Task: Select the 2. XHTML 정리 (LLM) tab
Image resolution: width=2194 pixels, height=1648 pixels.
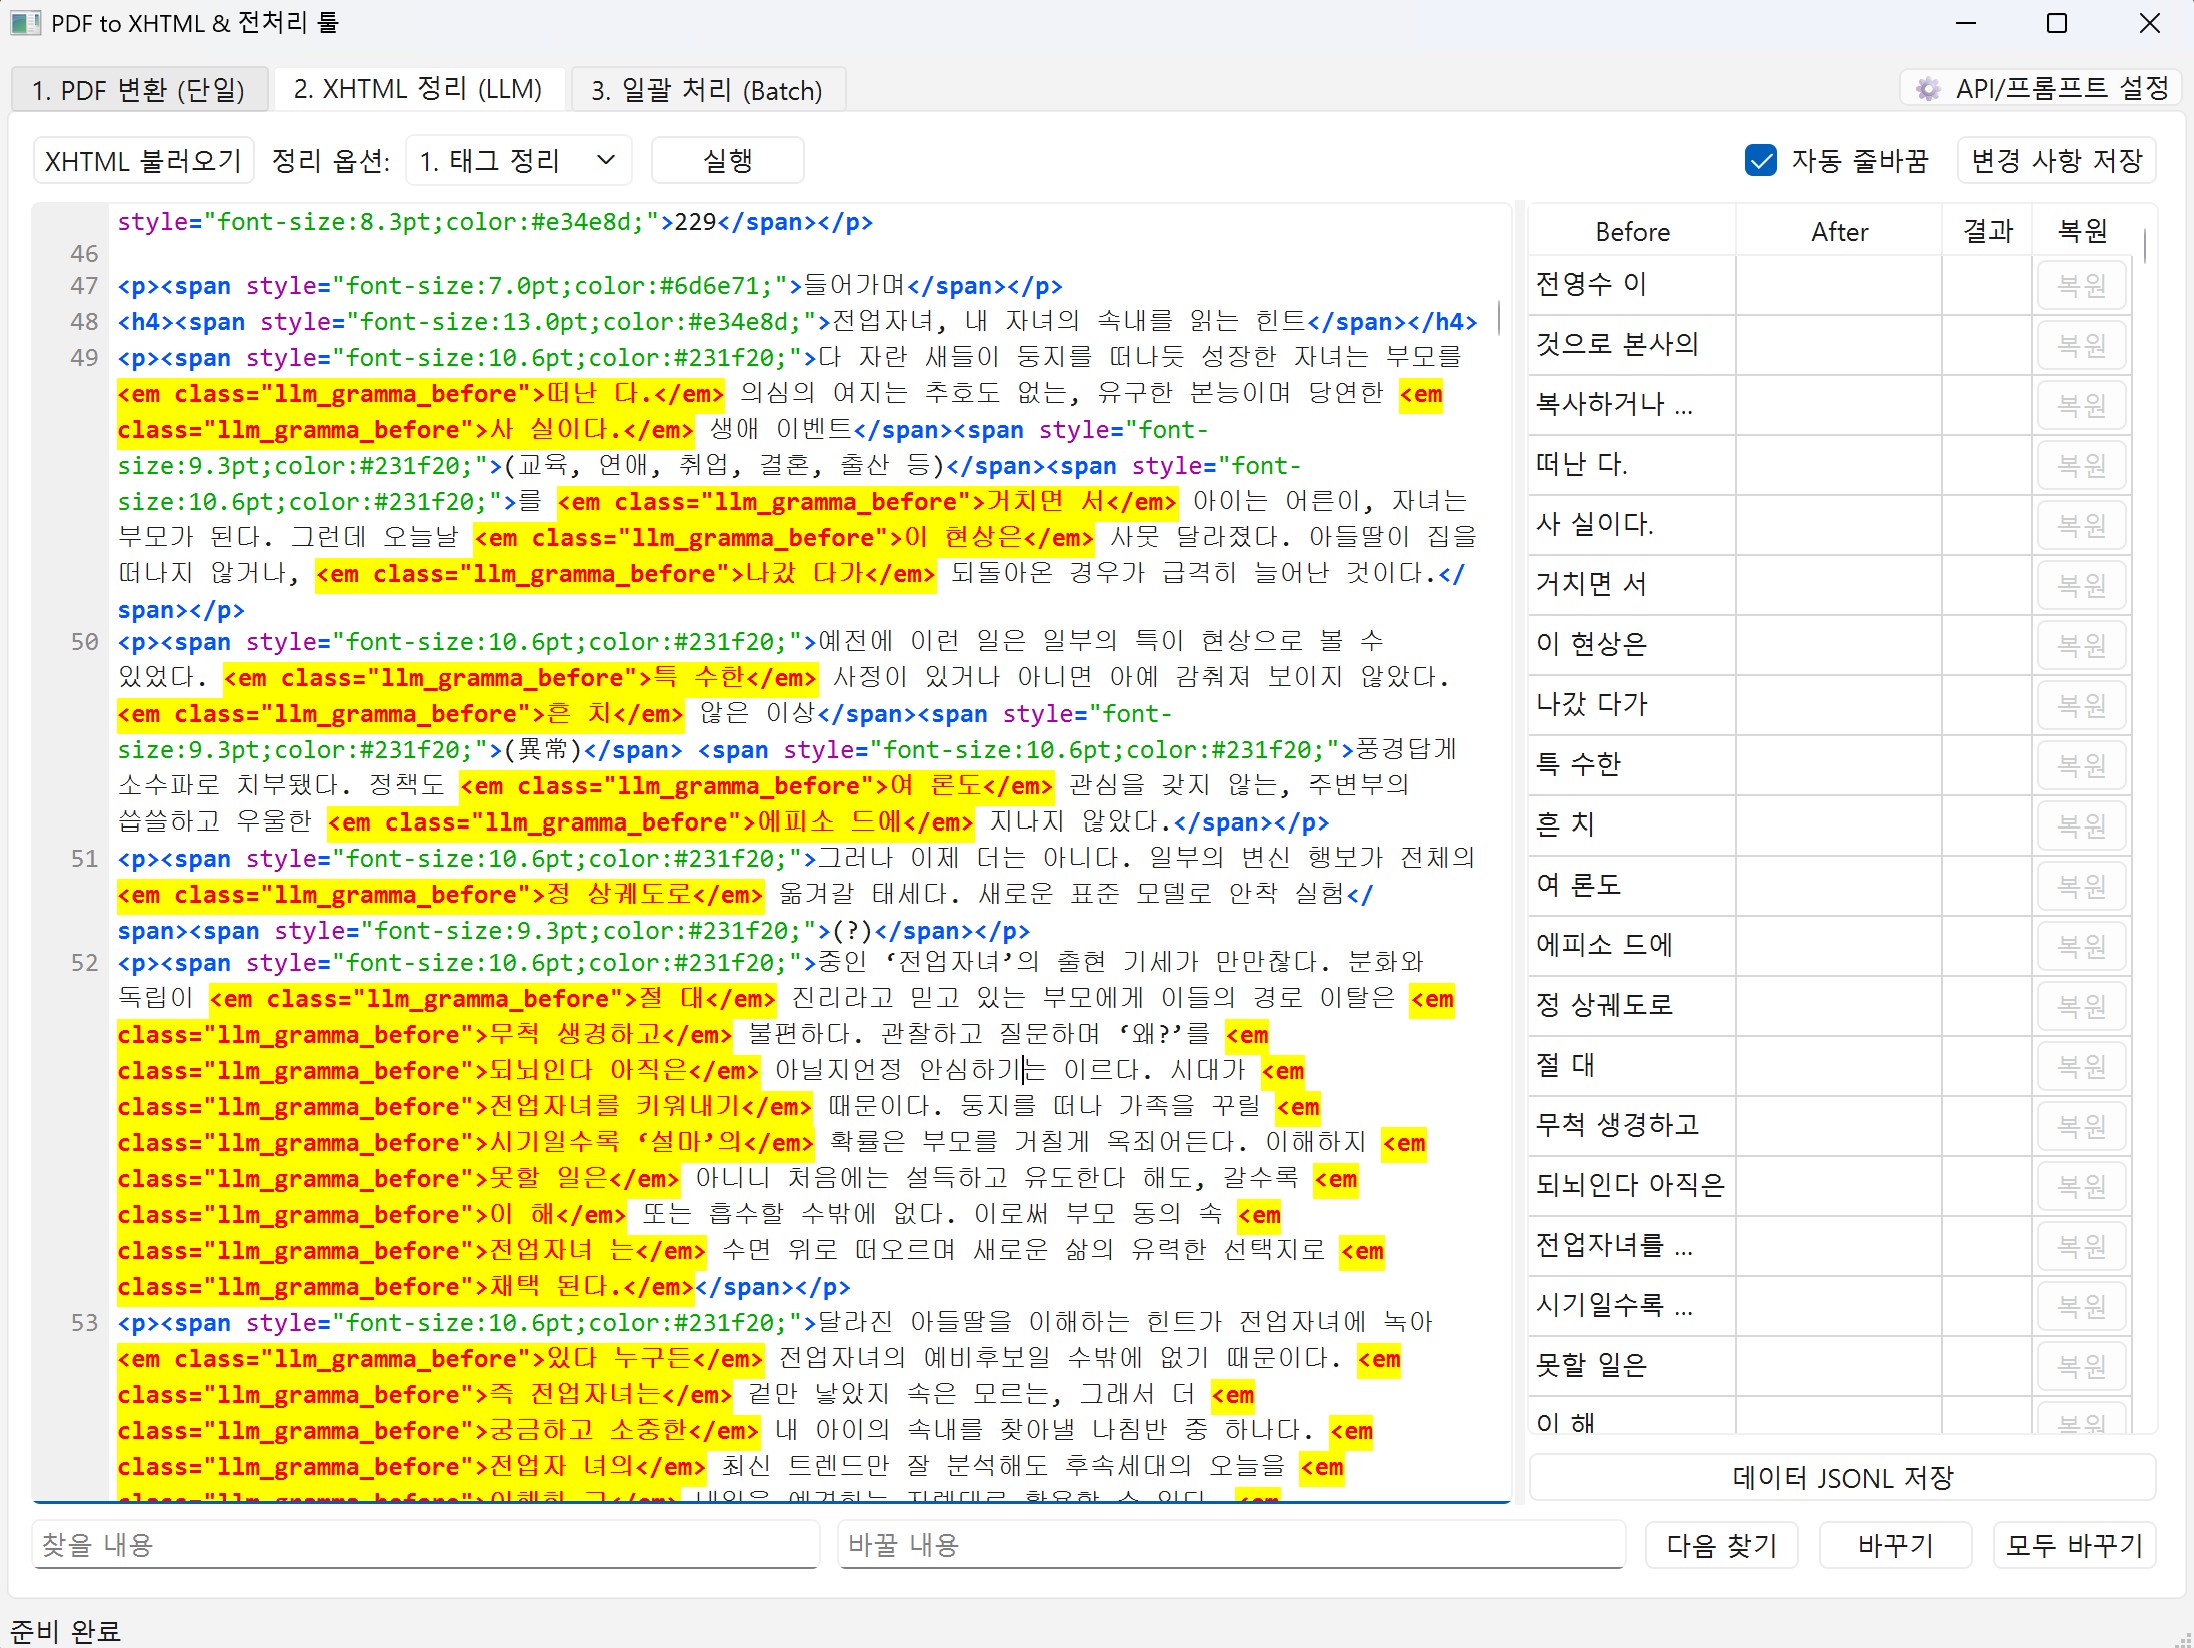Action: point(418,90)
